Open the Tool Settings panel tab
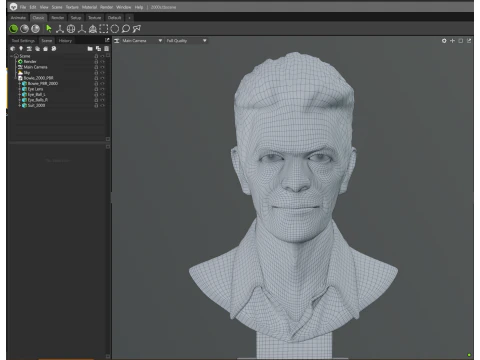 coord(23,41)
